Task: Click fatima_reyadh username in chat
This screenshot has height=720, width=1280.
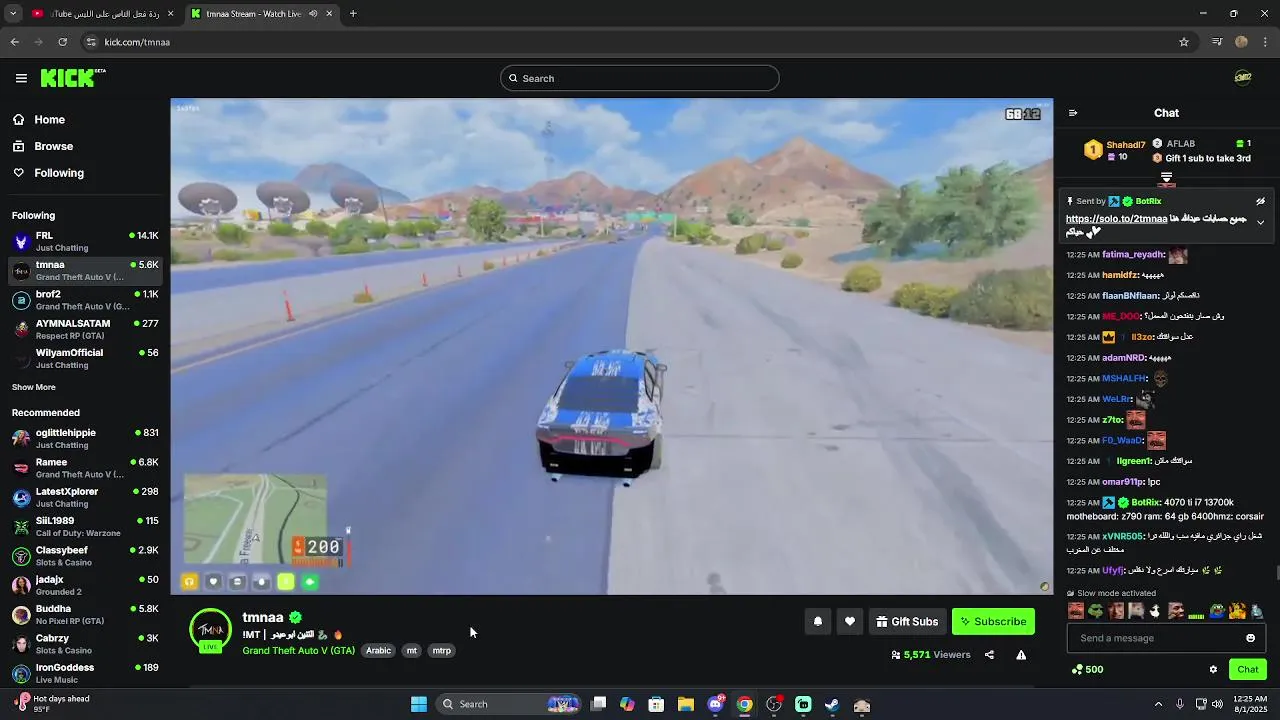Action: (x=1133, y=254)
